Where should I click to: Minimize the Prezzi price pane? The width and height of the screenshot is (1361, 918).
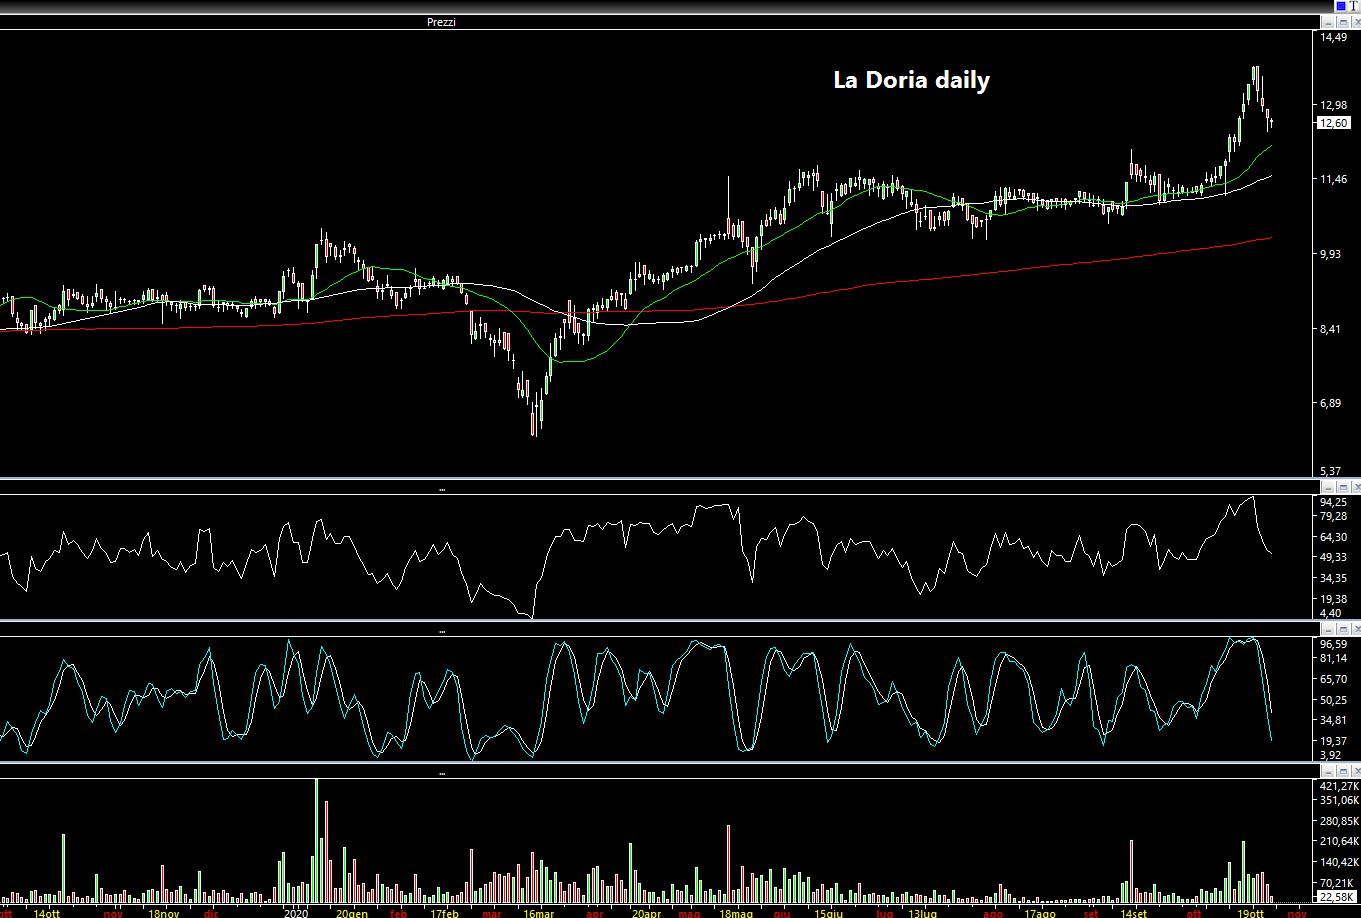point(1328,21)
